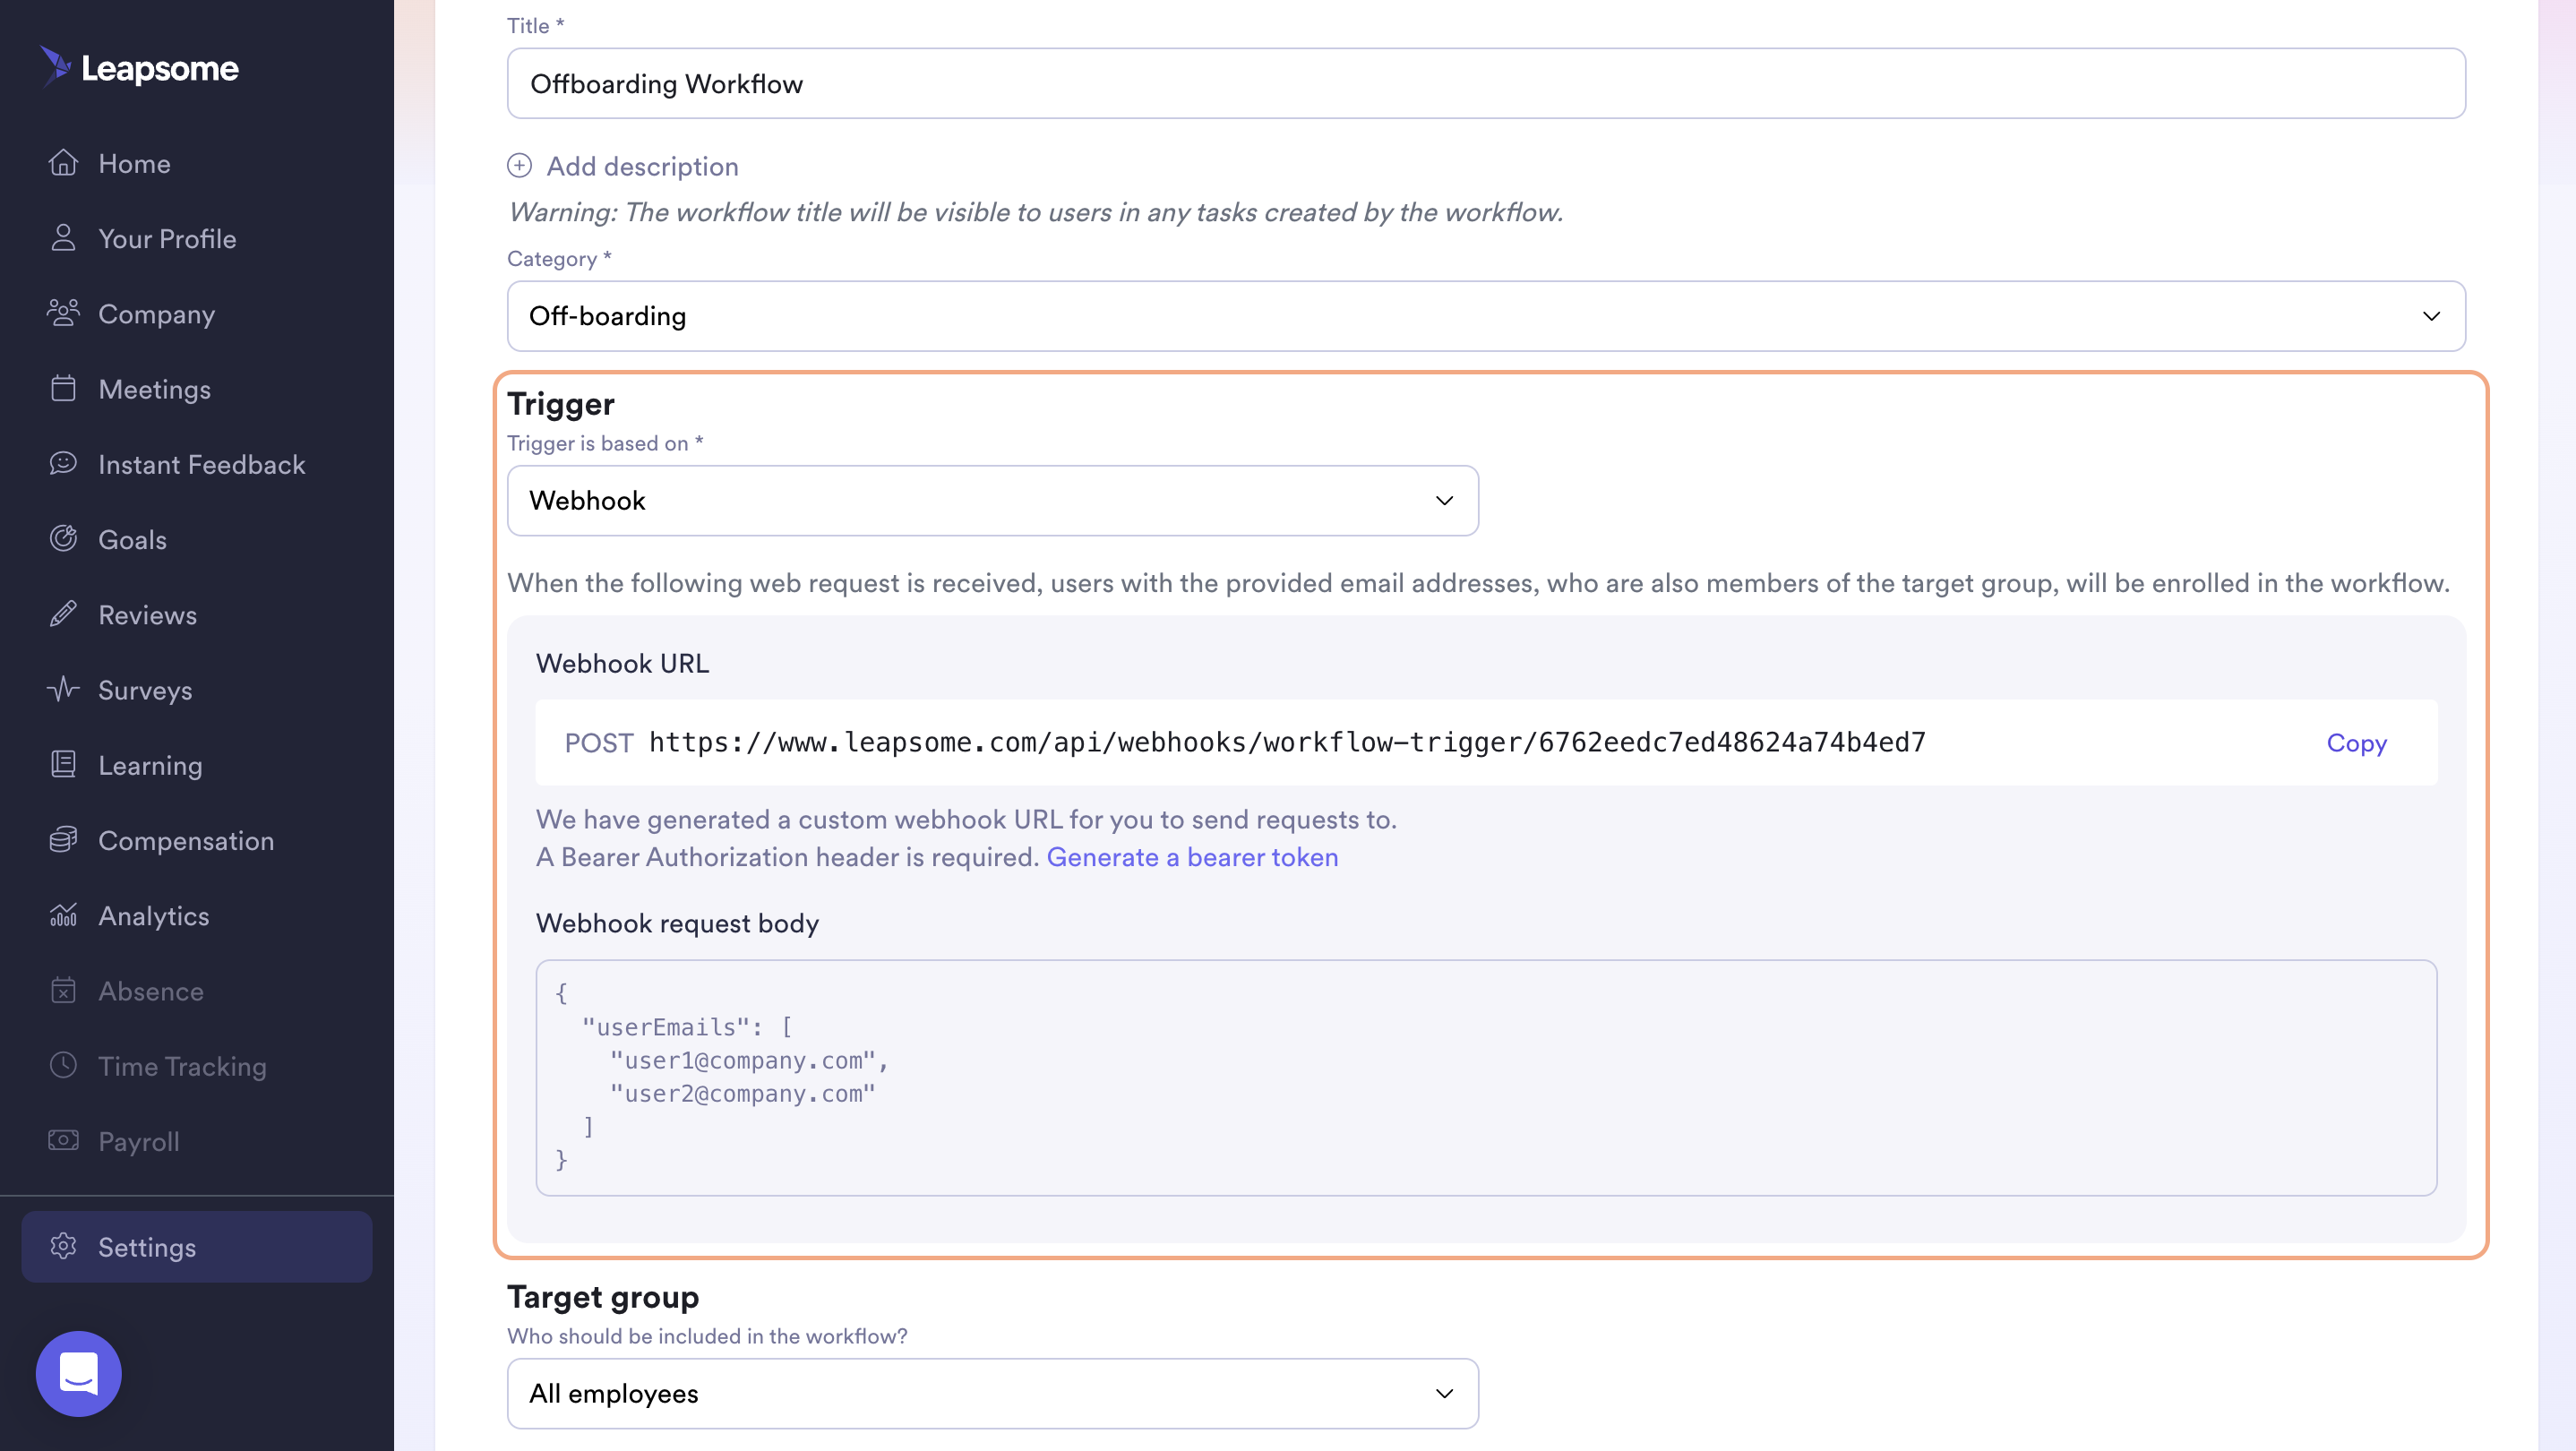Viewport: 2576px width, 1451px height.
Task: Click the "userEmails" key text
Action: click(665, 1027)
